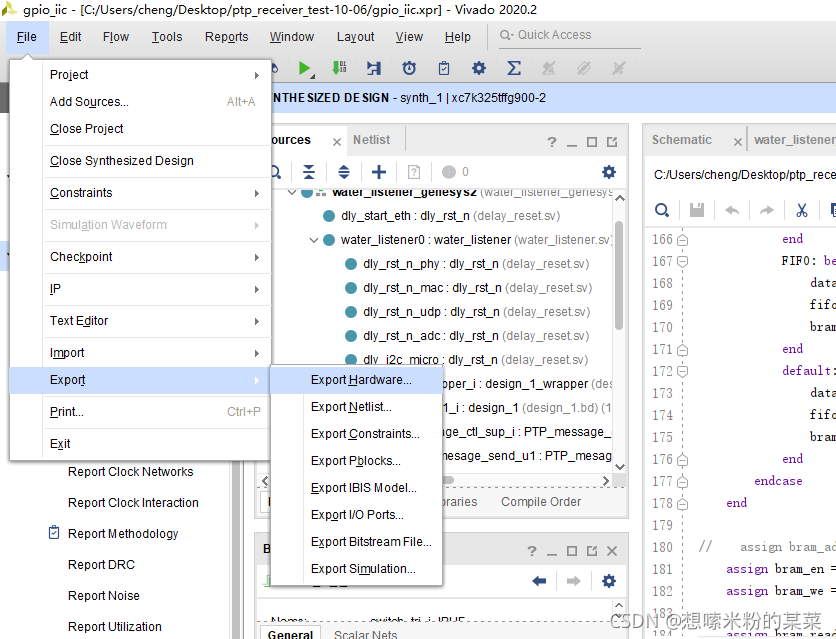Viewport: 836px width, 639px height.
Task: Toggle code fold marker at line 167
Action: pyautogui.click(x=682, y=261)
